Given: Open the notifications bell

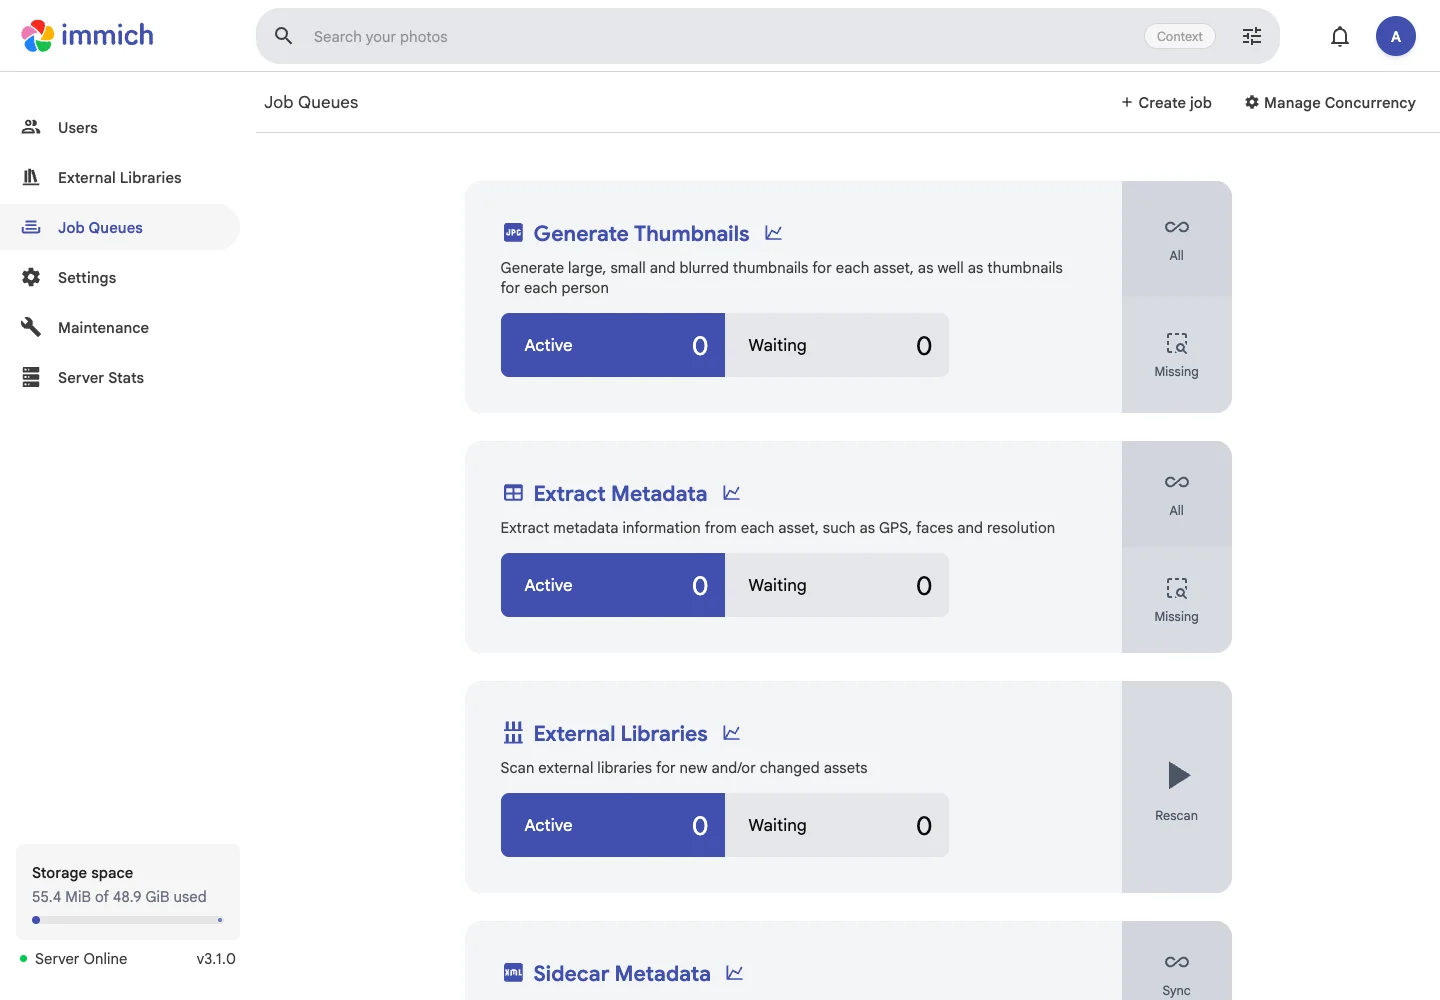Looking at the screenshot, I should tap(1340, 36).
